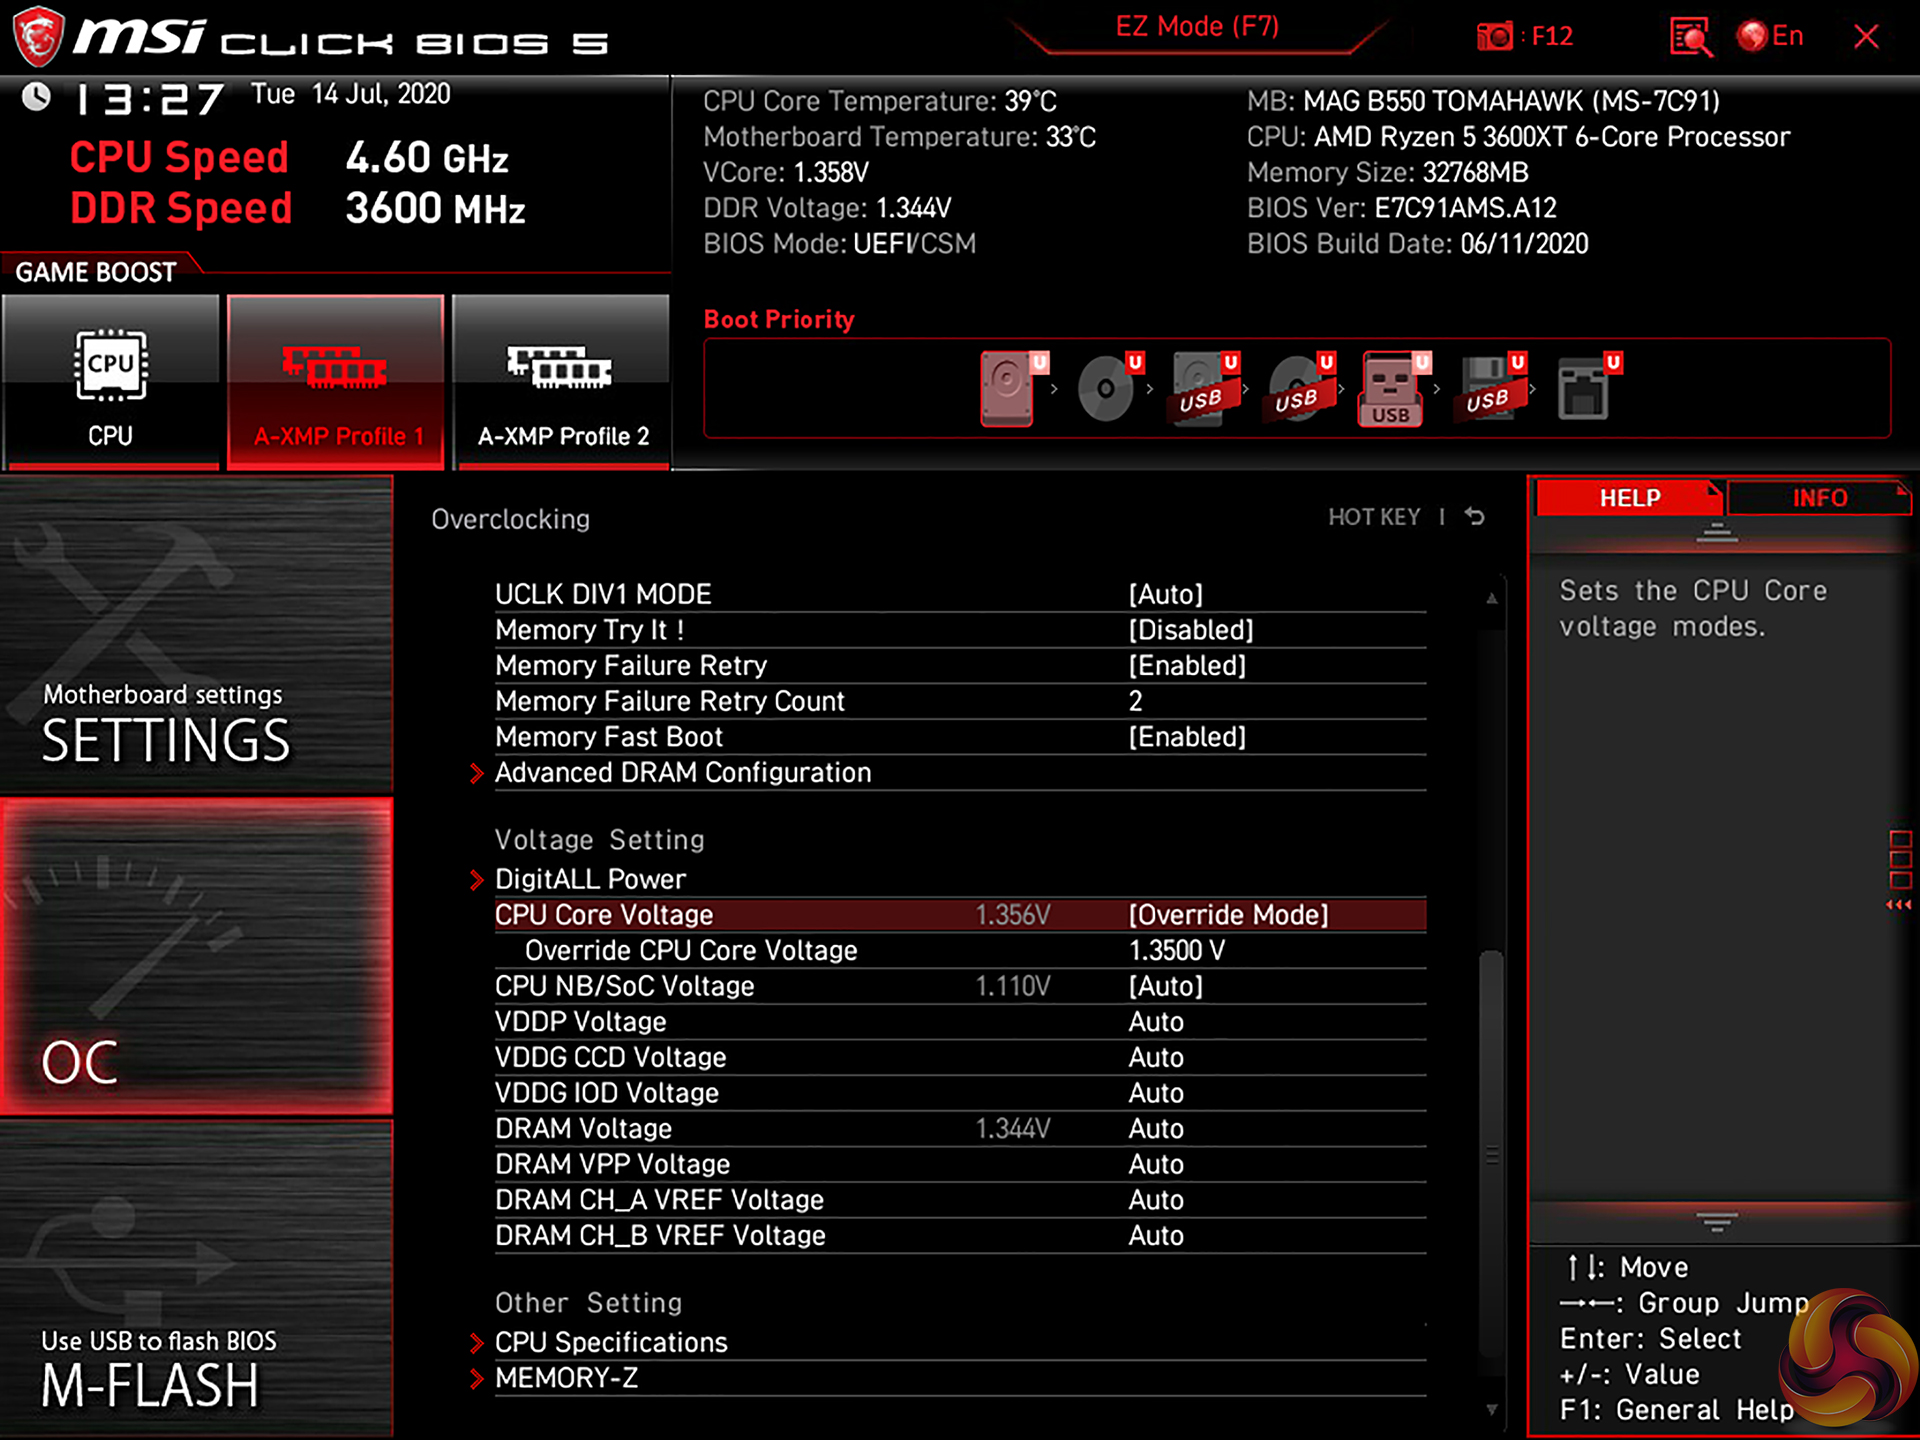Change CPU Core Voltage Override Mode setting
The image size is (1920, 1440).
tap(1228, 915)
